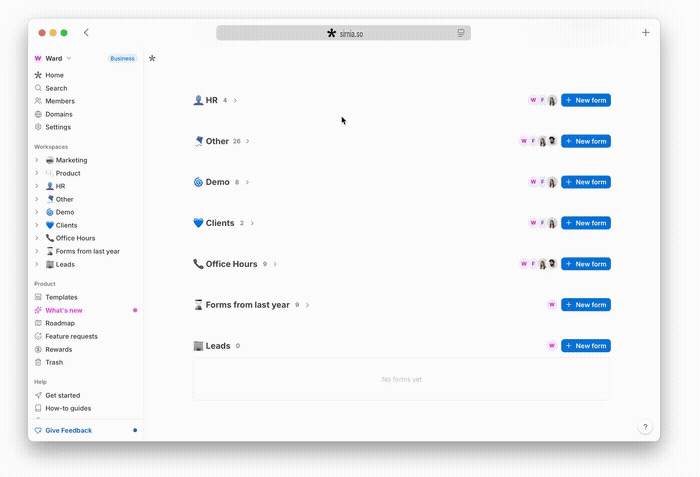This screenshot has width=700, height=477.
Task: Open the Ward workspace switcher dropdown
Action: 53,58
